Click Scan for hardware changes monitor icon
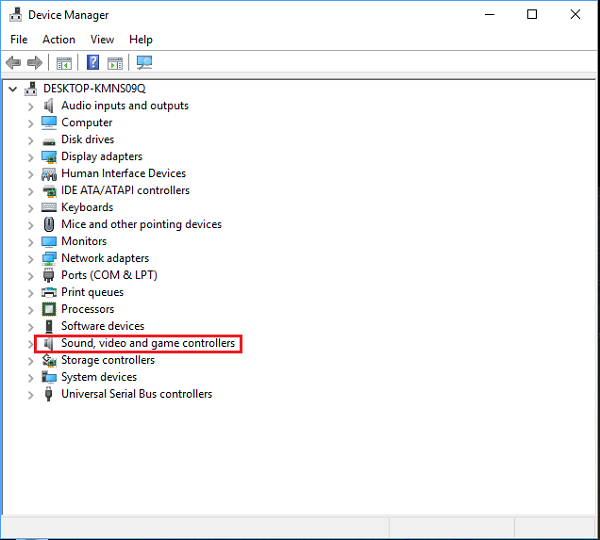This screenshot has width=600, height=540. tap(144, 63)
